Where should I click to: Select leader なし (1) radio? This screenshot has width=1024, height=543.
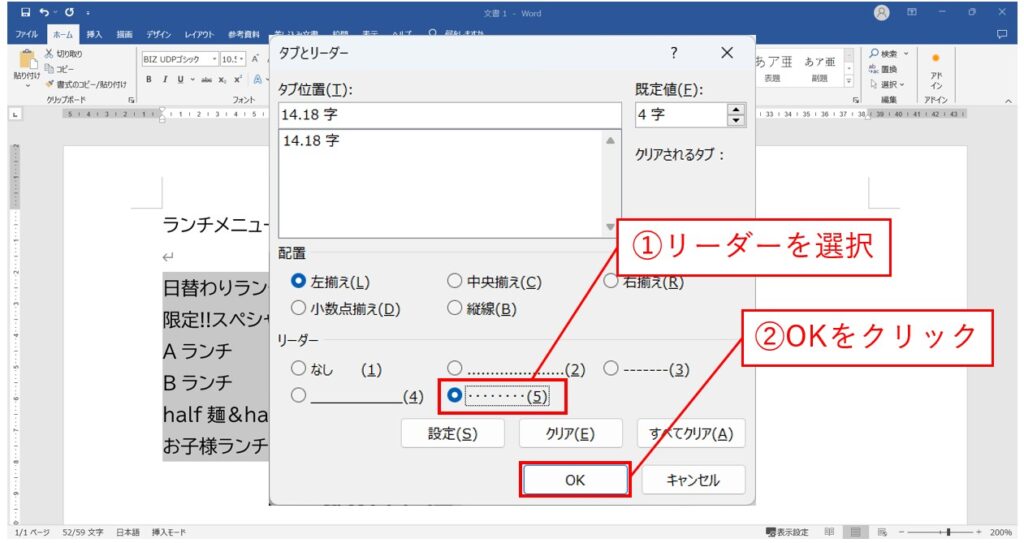(x=298, y=369)
